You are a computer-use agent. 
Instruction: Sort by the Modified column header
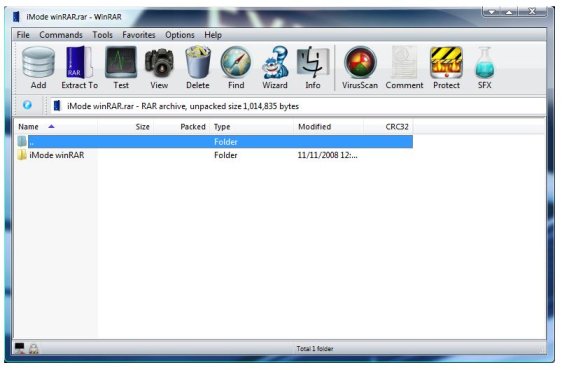(x=329, y=127)
